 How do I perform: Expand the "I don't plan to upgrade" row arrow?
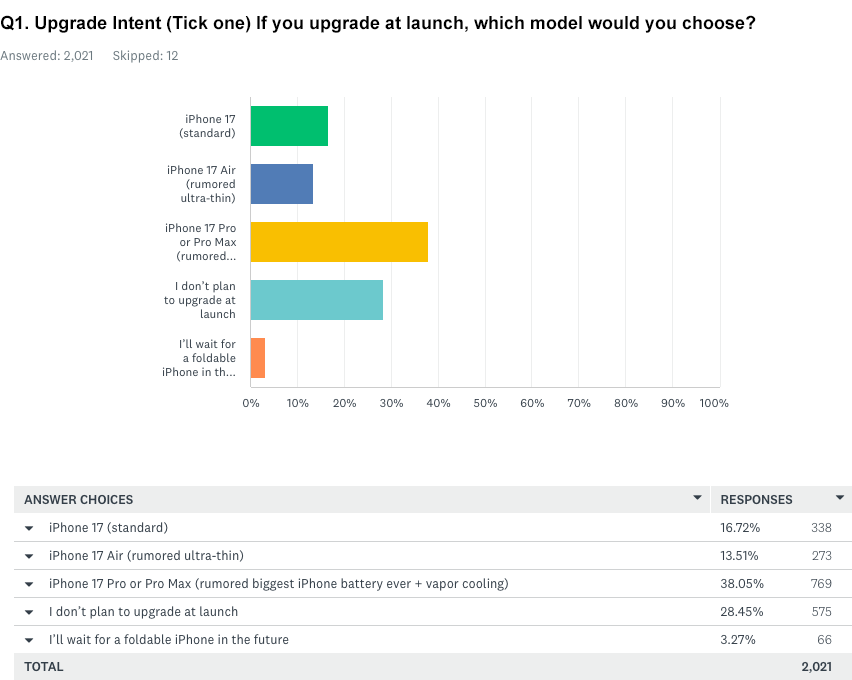[x=29, y=612]
